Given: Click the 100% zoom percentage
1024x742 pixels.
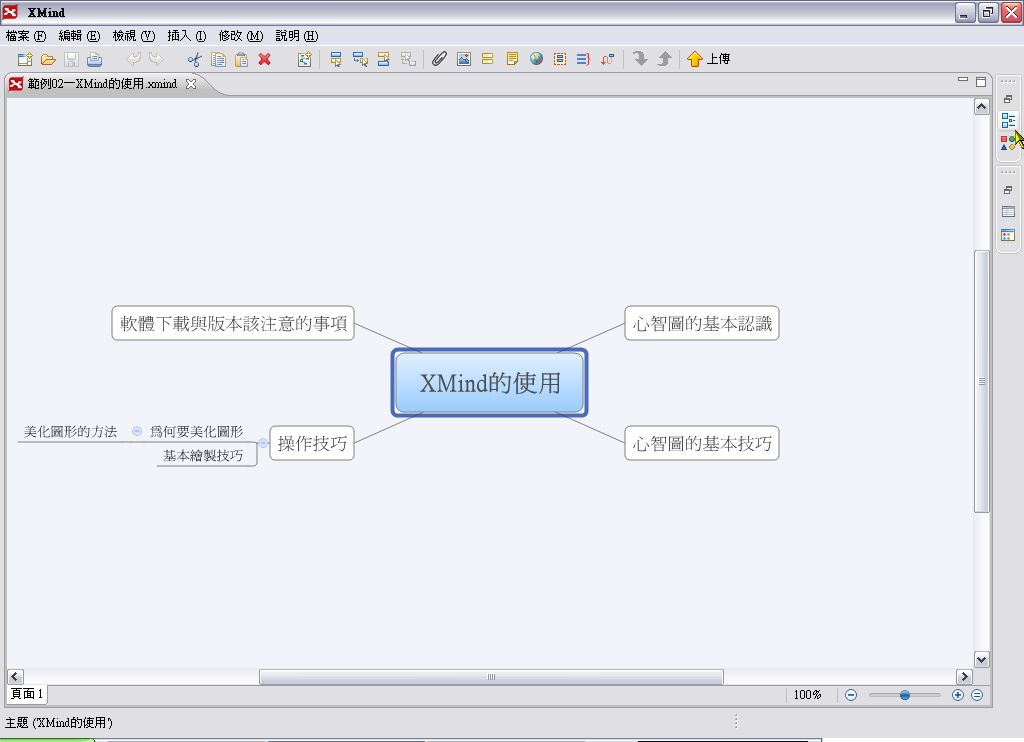Looking at the screenshot, I should pos(807,695).
